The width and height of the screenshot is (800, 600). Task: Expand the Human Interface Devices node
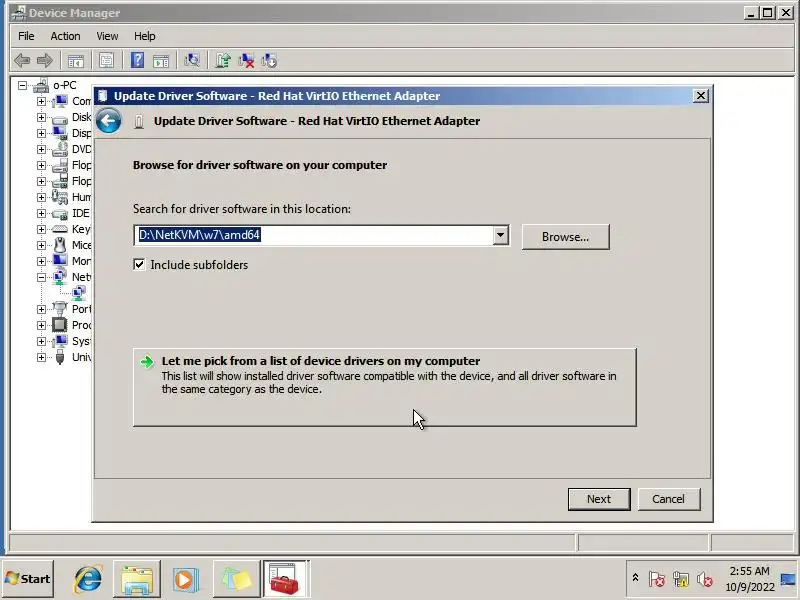pyautogui.click(x=41, y=197)
